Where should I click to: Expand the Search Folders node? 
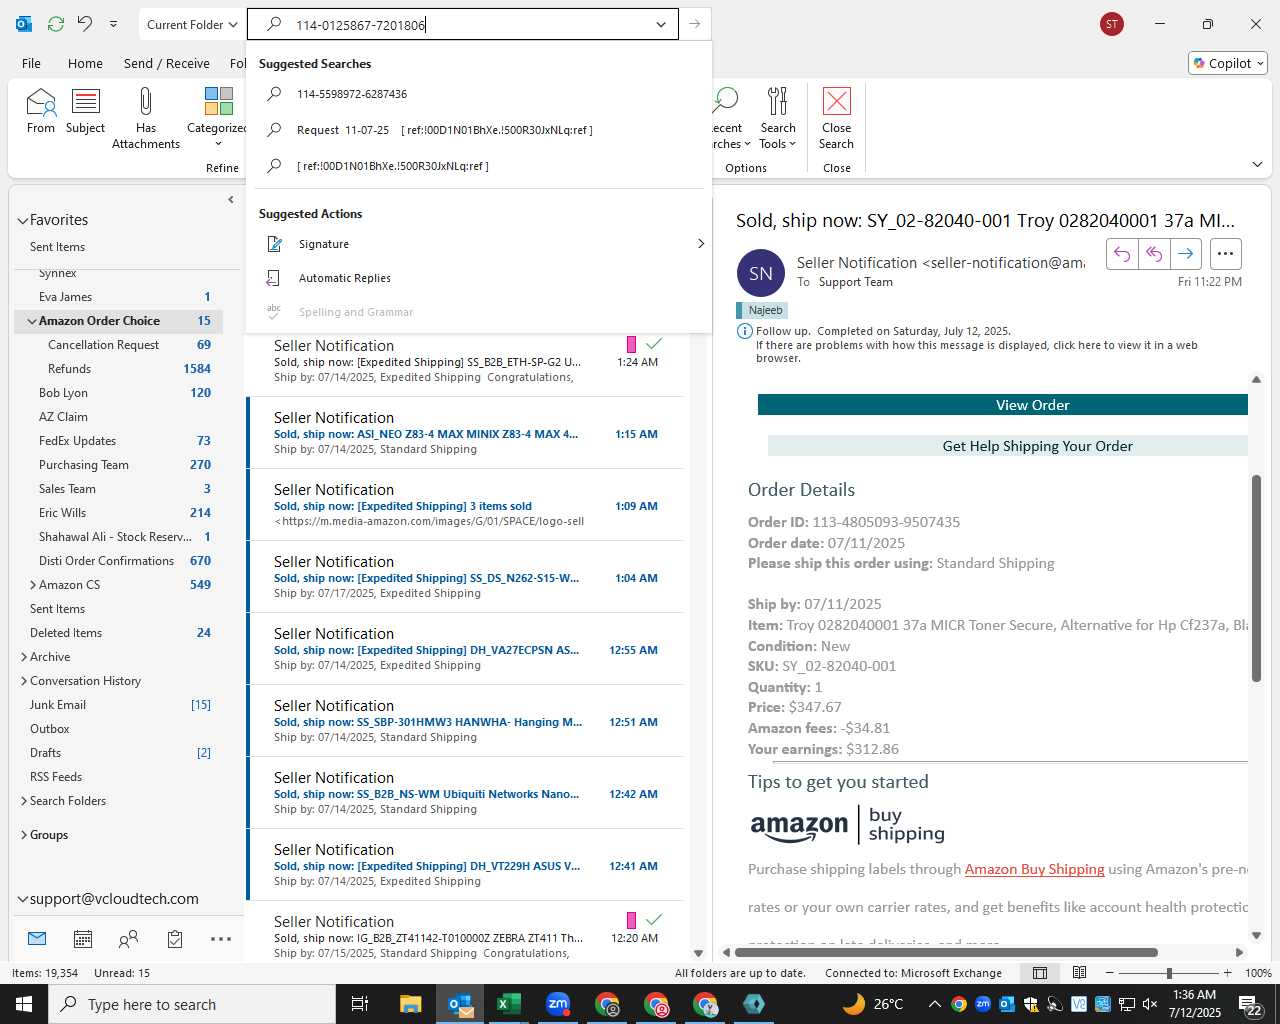pos(23,801)
